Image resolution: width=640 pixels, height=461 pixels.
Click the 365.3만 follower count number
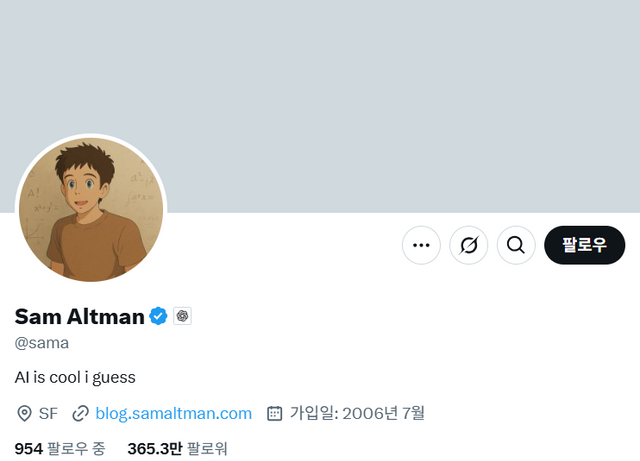point(154,449)
